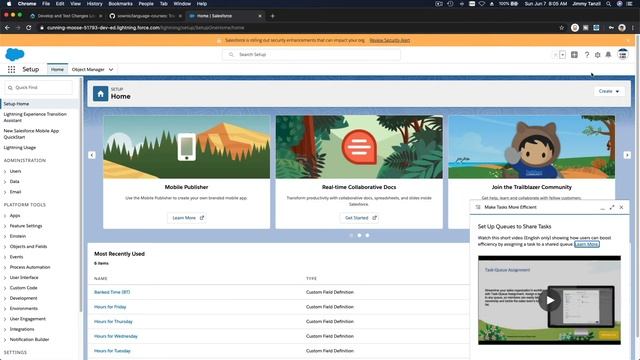Play the Task Queue Assignment video
Viewport: 640px width, 360px height.
pos(549,300)
